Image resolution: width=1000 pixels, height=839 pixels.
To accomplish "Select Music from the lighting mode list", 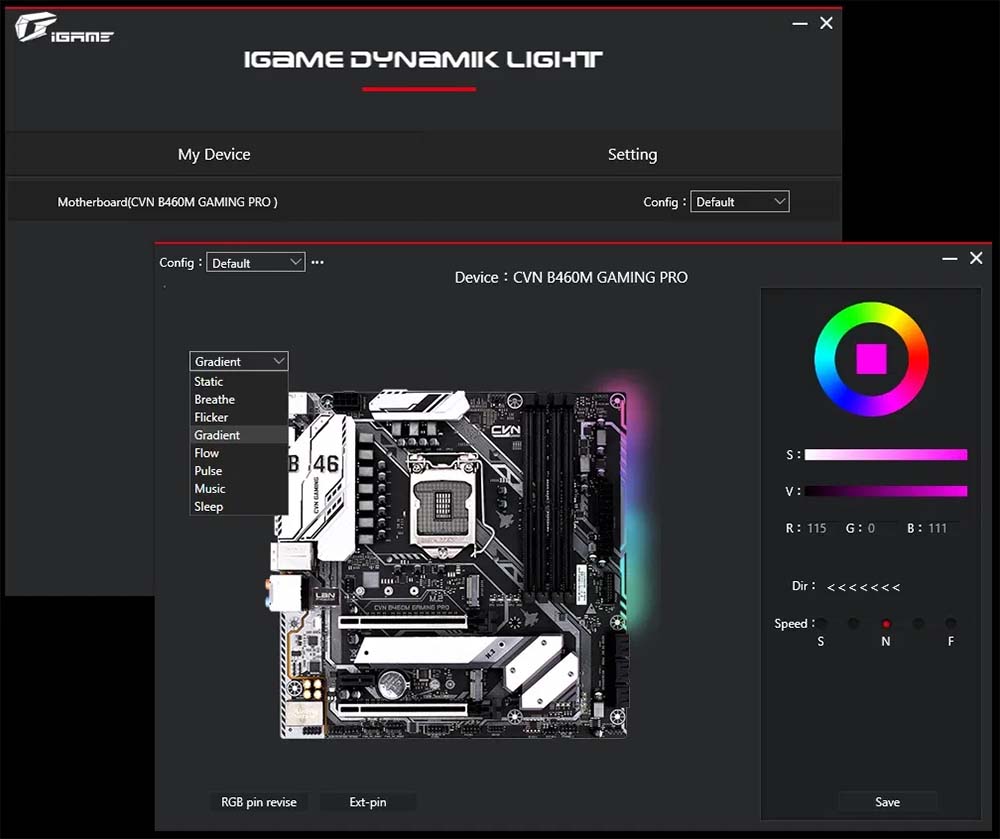I will (x=210, y=488).
